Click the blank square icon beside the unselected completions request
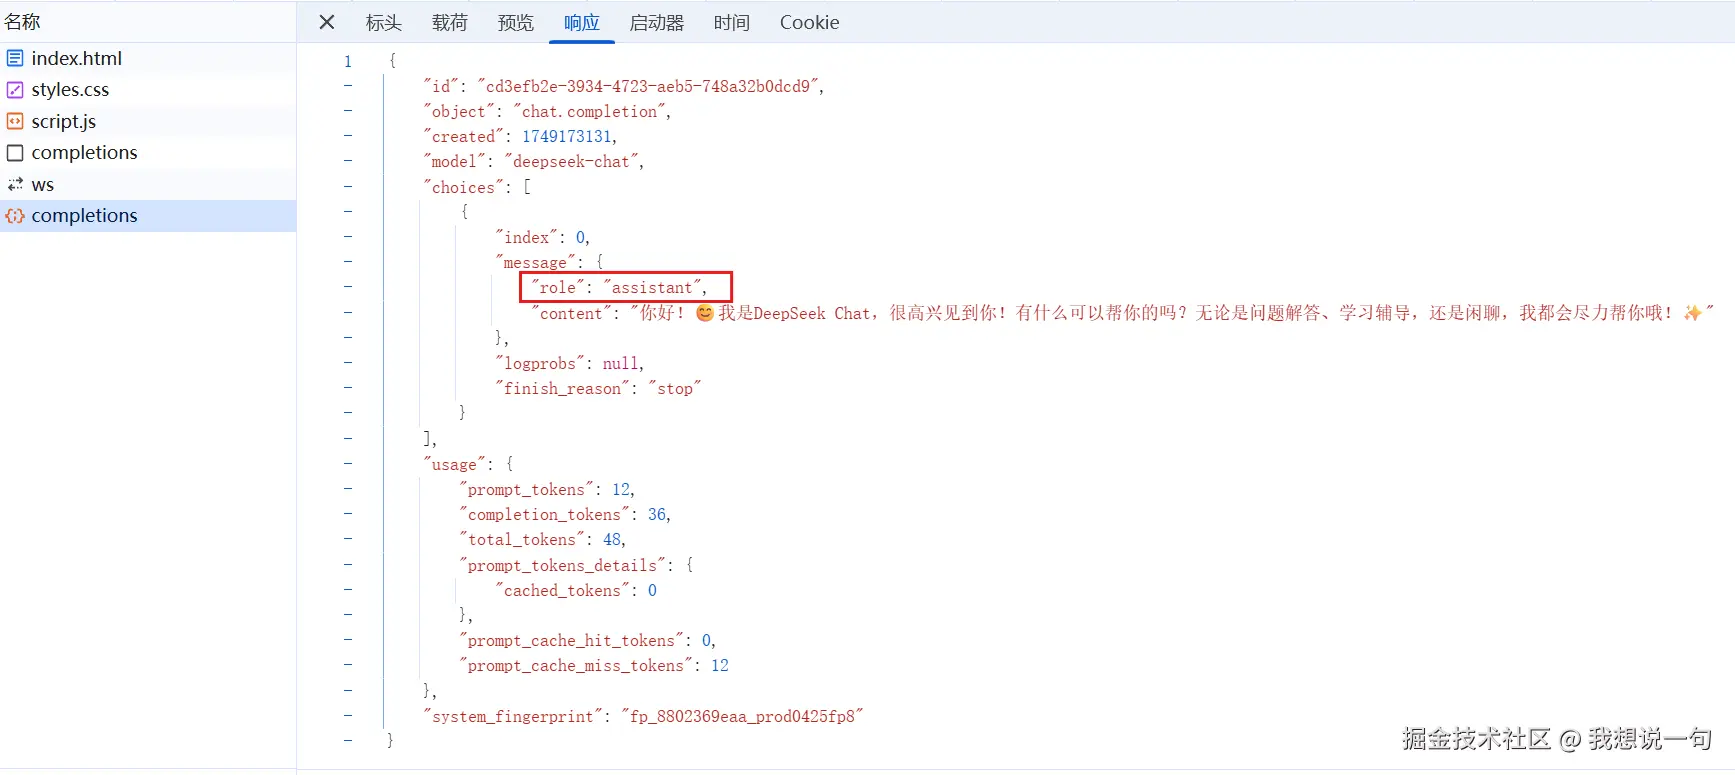Viewport: 1735px width, 775px height. (x=15, y=153)
